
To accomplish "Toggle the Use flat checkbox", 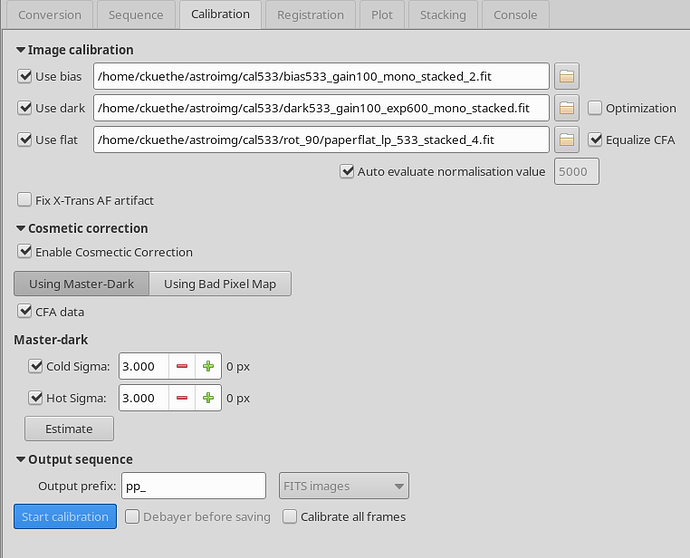I will point(24,140).
